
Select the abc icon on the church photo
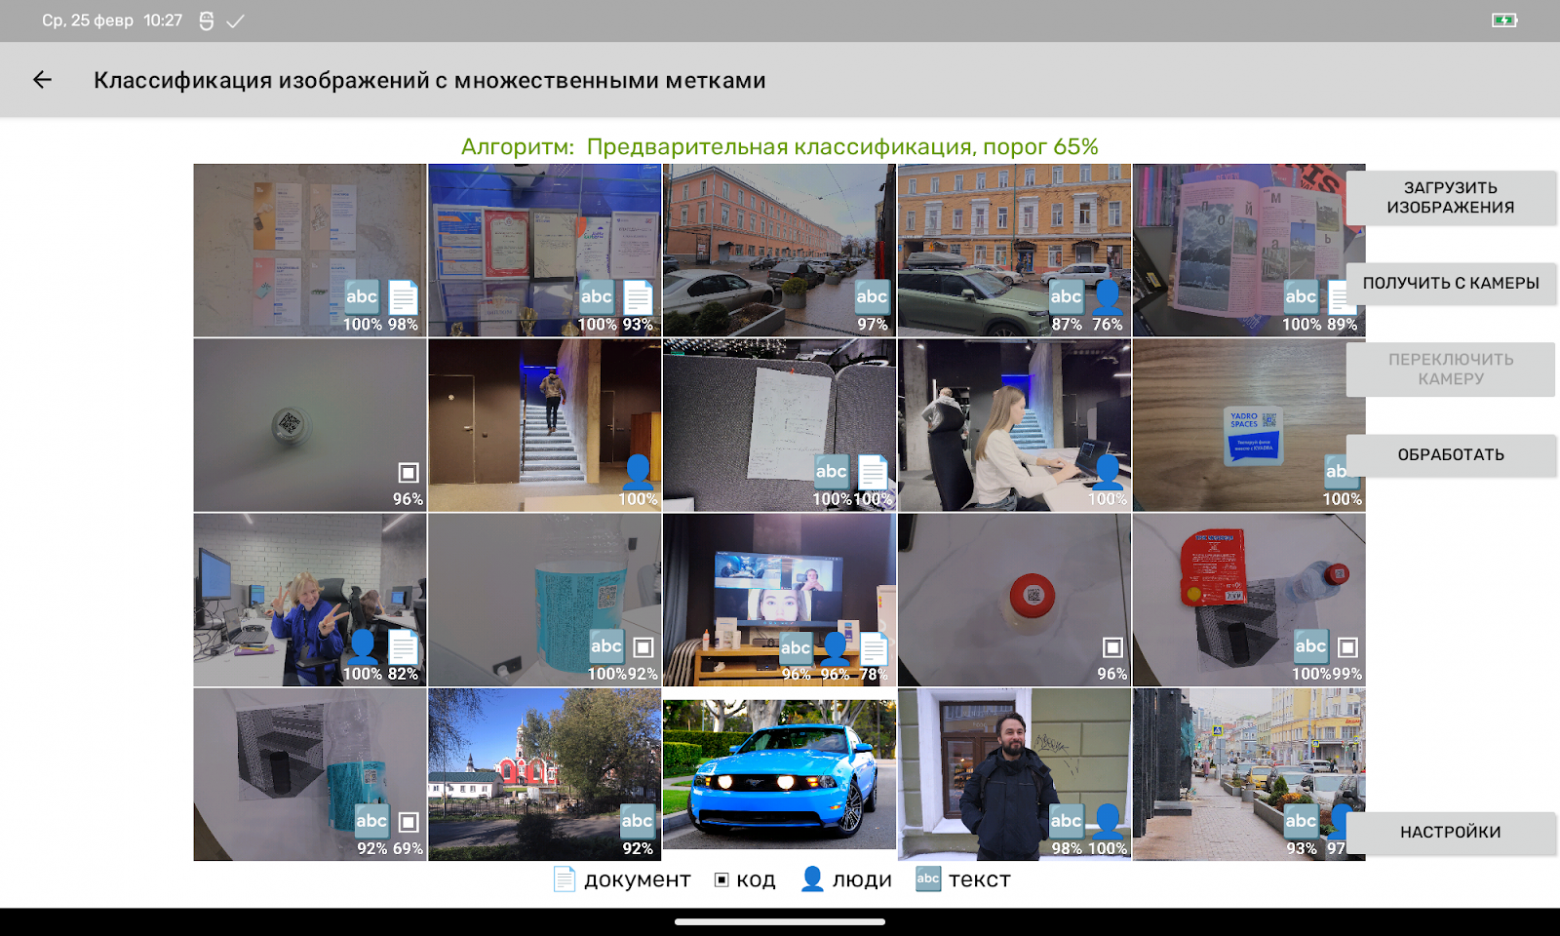pyautogui.click(x=636, y=821)
